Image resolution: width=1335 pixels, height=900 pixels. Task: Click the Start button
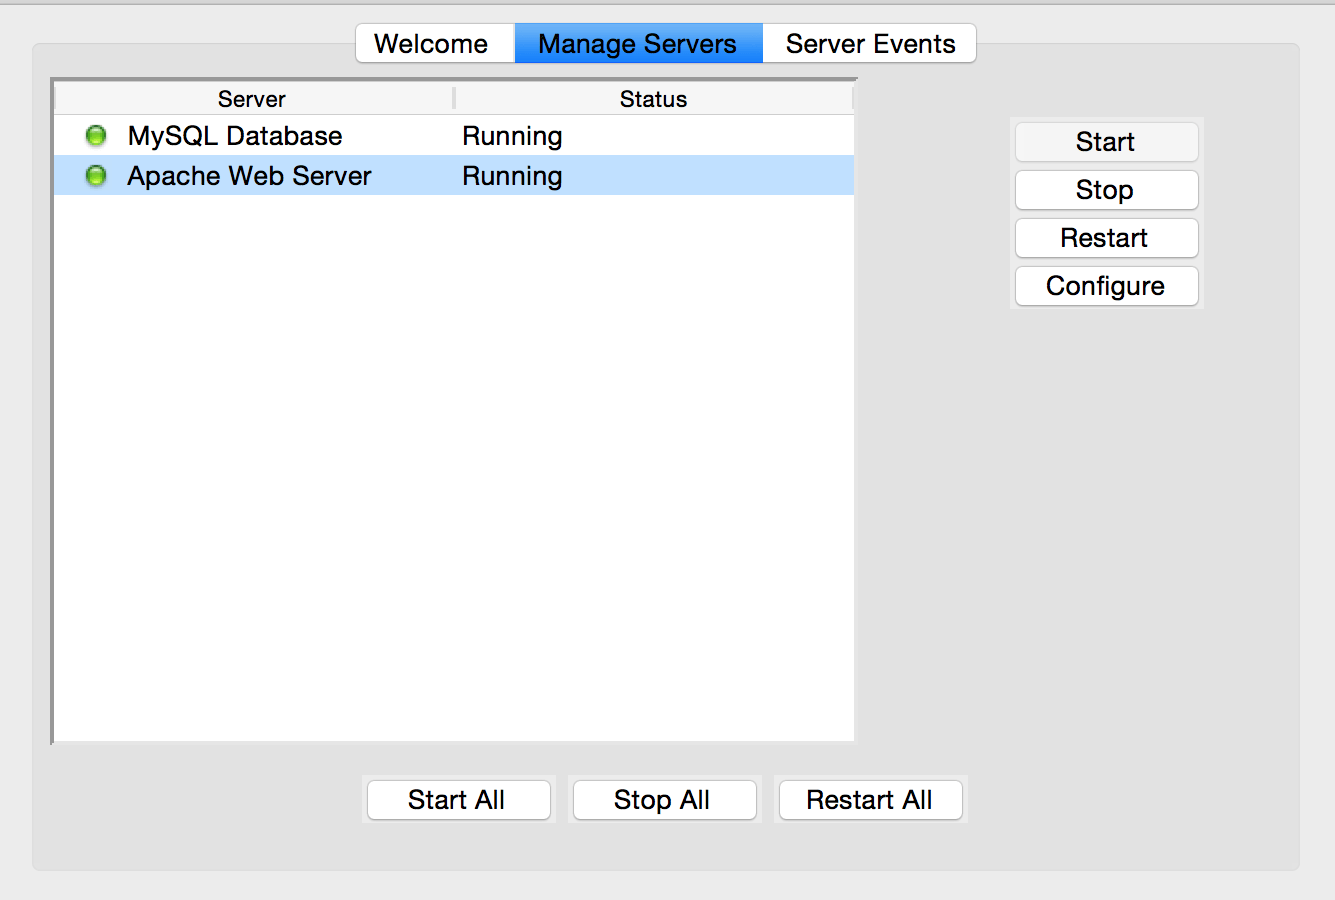[1106, 142]
